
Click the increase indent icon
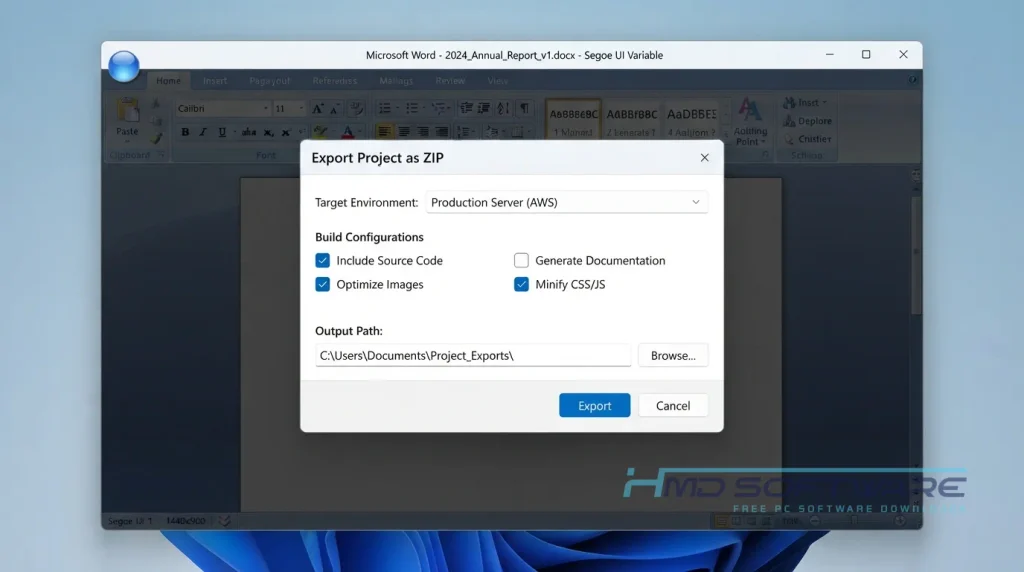click(484, 108)
